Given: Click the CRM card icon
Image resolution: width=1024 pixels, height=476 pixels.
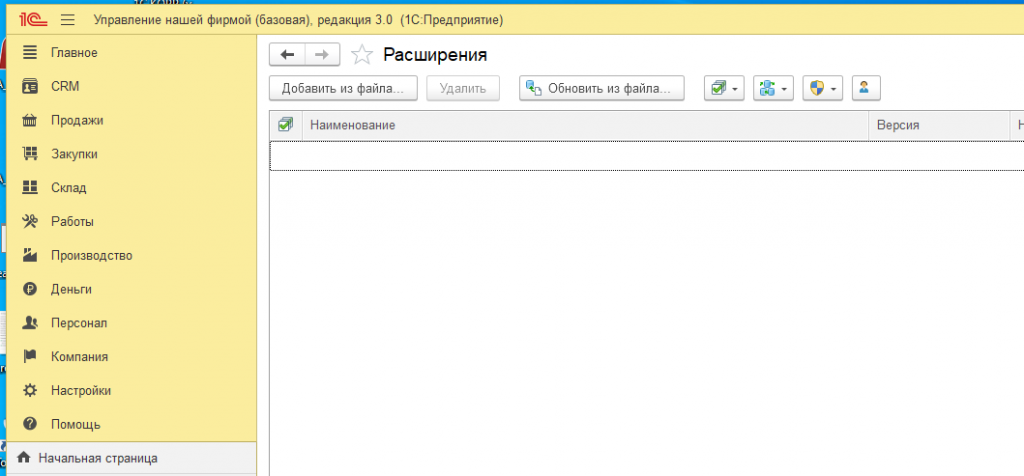Looking at the screenshot, I should 30,87.
